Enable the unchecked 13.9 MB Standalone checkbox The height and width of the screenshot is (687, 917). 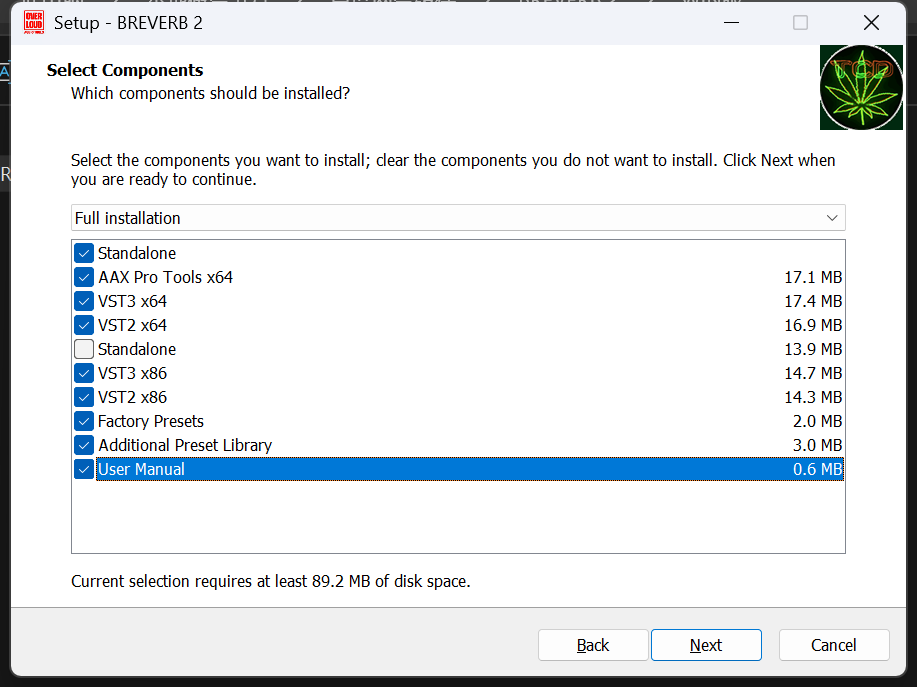coord(84,349)
